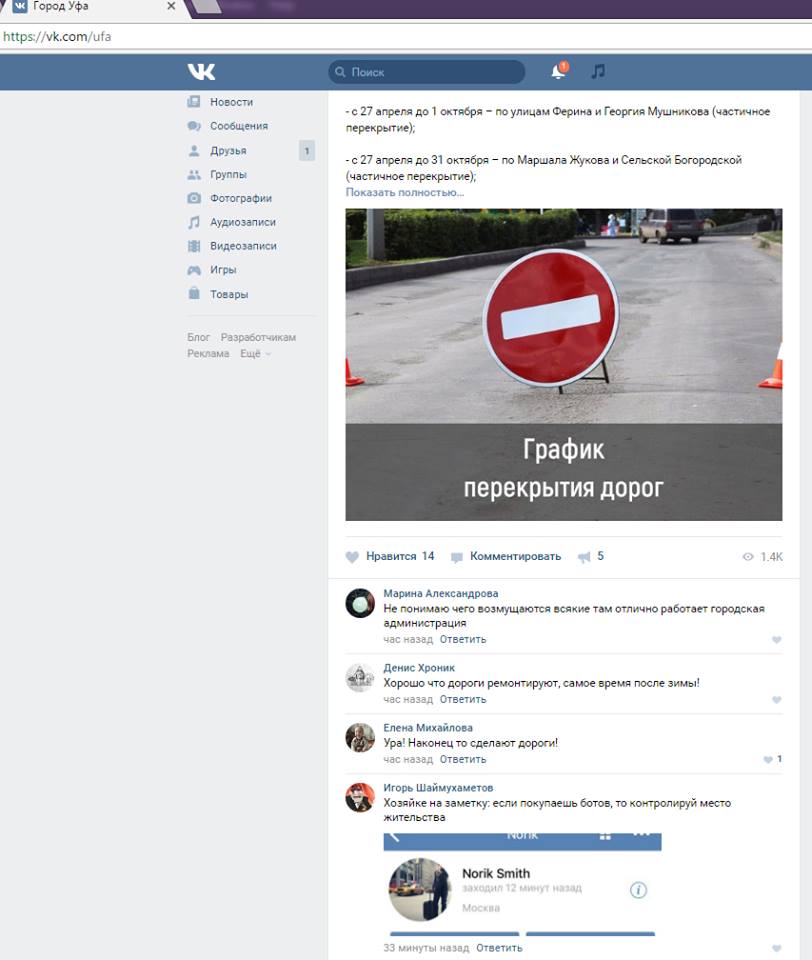
Task: Like Marina Alexandrova's comment
Action: 776,640
